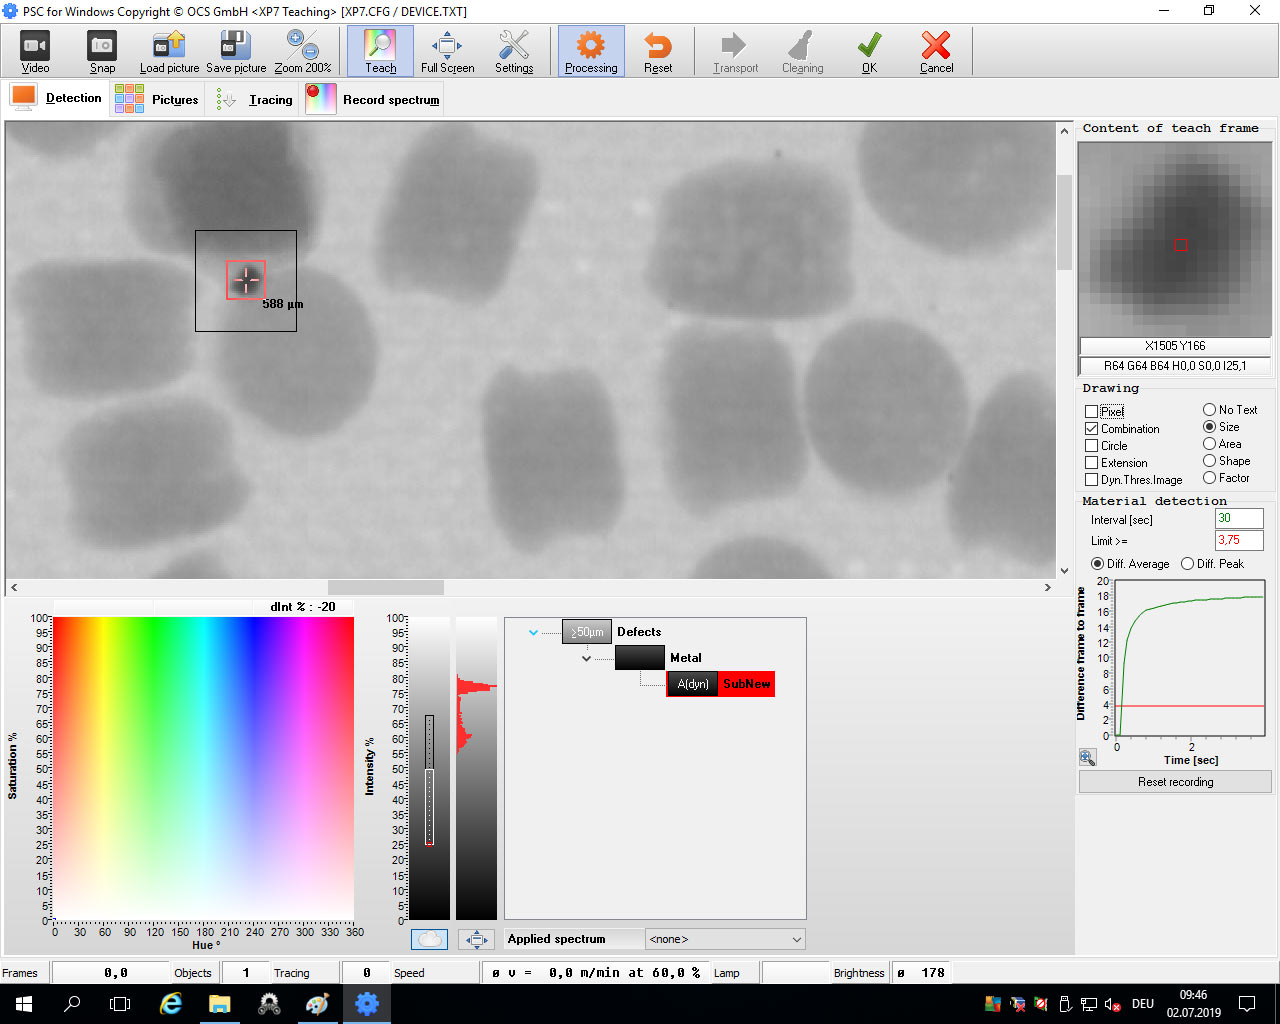
Task: Uncheck the Combination checkbox
Action: click(x=1092, y=429)
